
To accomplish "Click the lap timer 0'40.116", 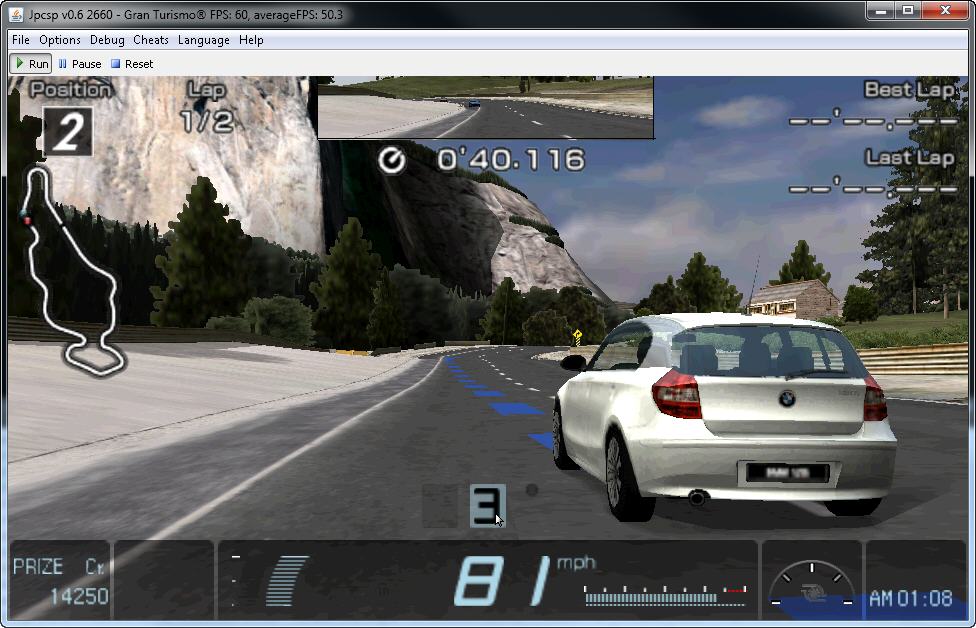I will pyautogui.click(x=511, y=160).
